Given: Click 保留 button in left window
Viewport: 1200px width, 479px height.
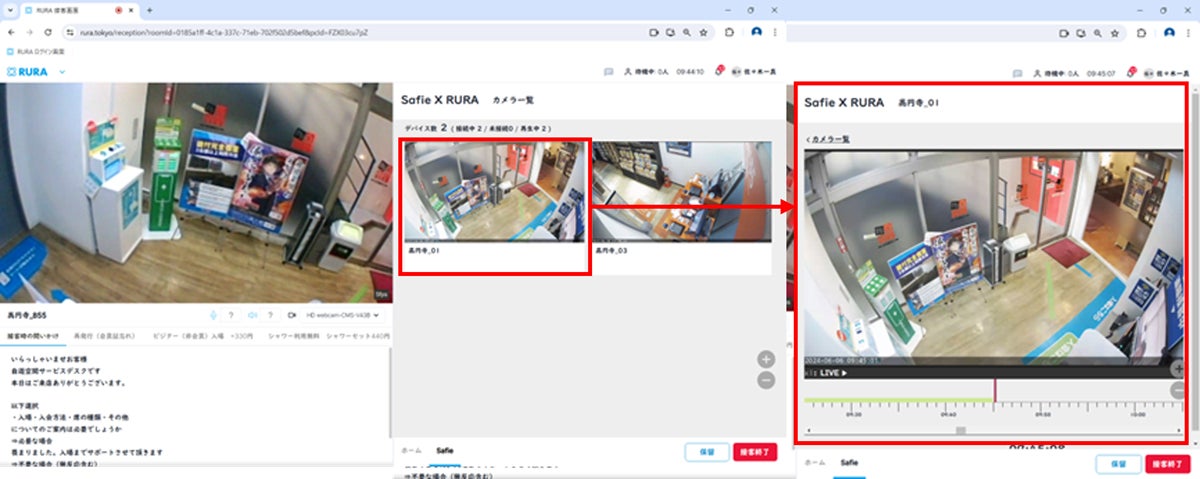Looking at the screenshot, I should click(x=707, y=452).
